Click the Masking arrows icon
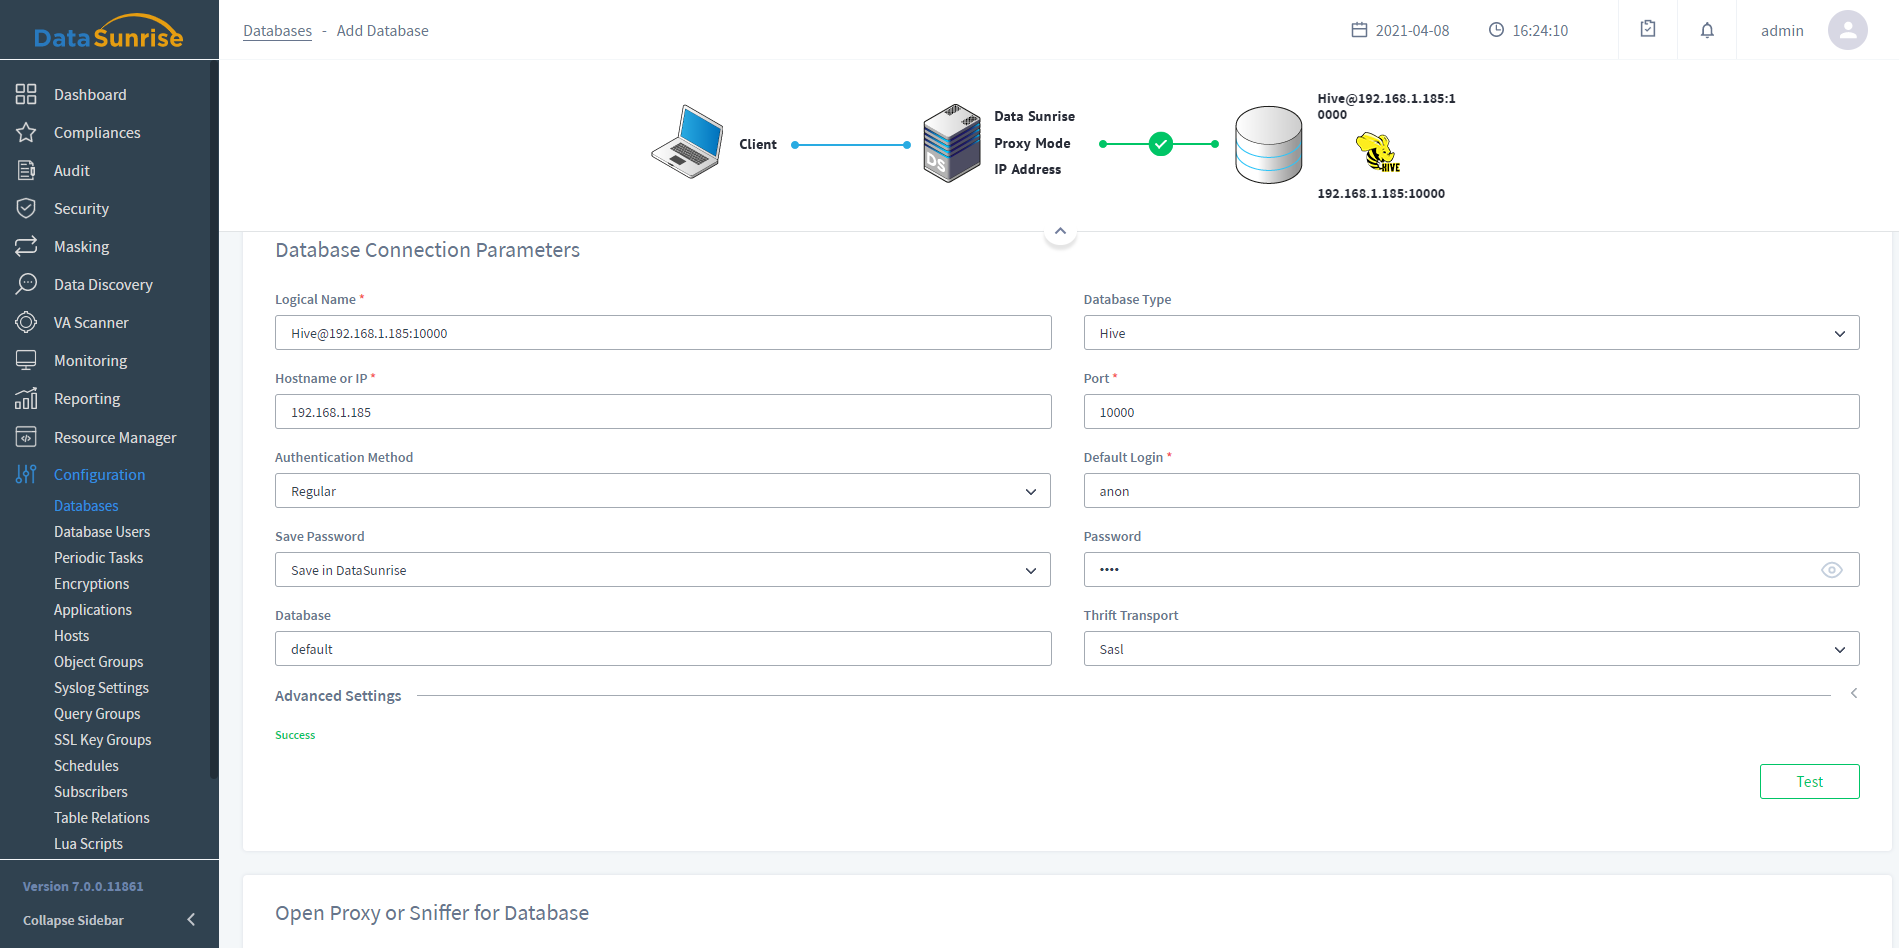1899x948 pixels. pos(26,246)
